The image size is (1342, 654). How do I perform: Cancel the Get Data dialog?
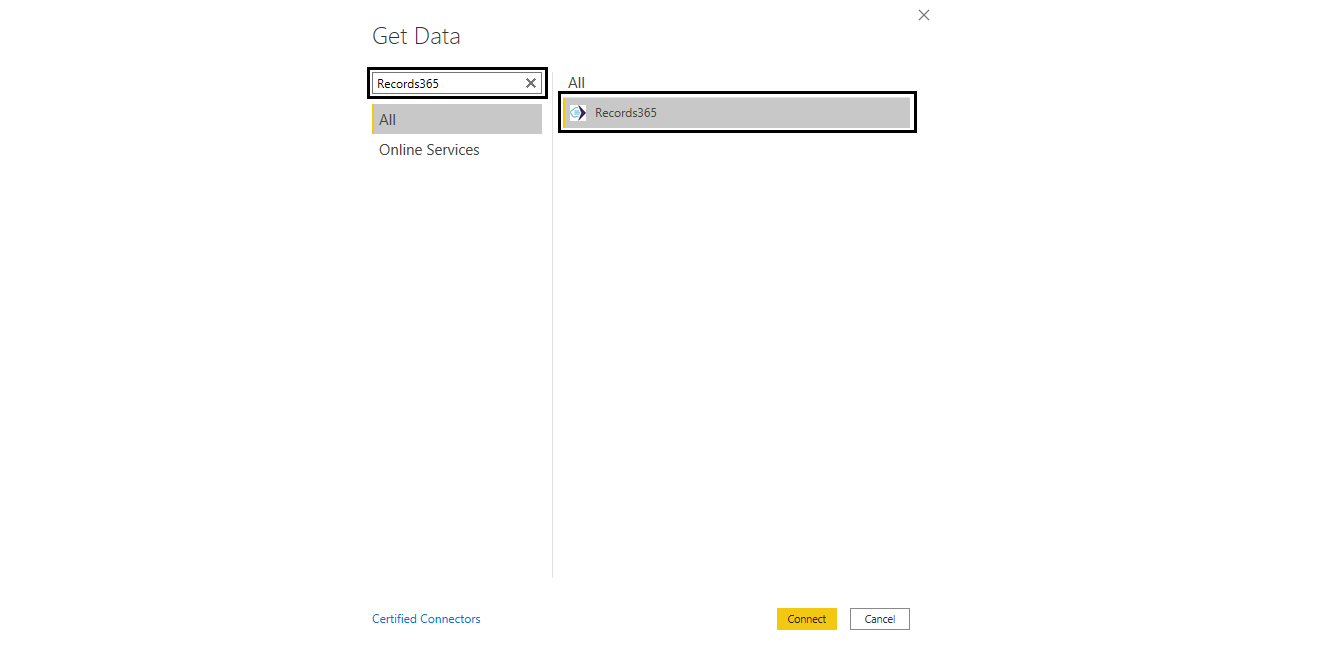[x=880, y=619]
